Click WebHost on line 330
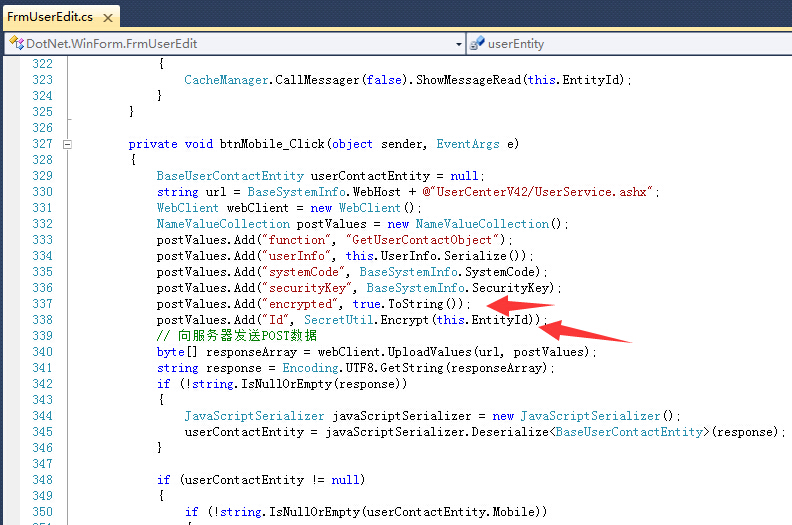 (x=376, y=192)
